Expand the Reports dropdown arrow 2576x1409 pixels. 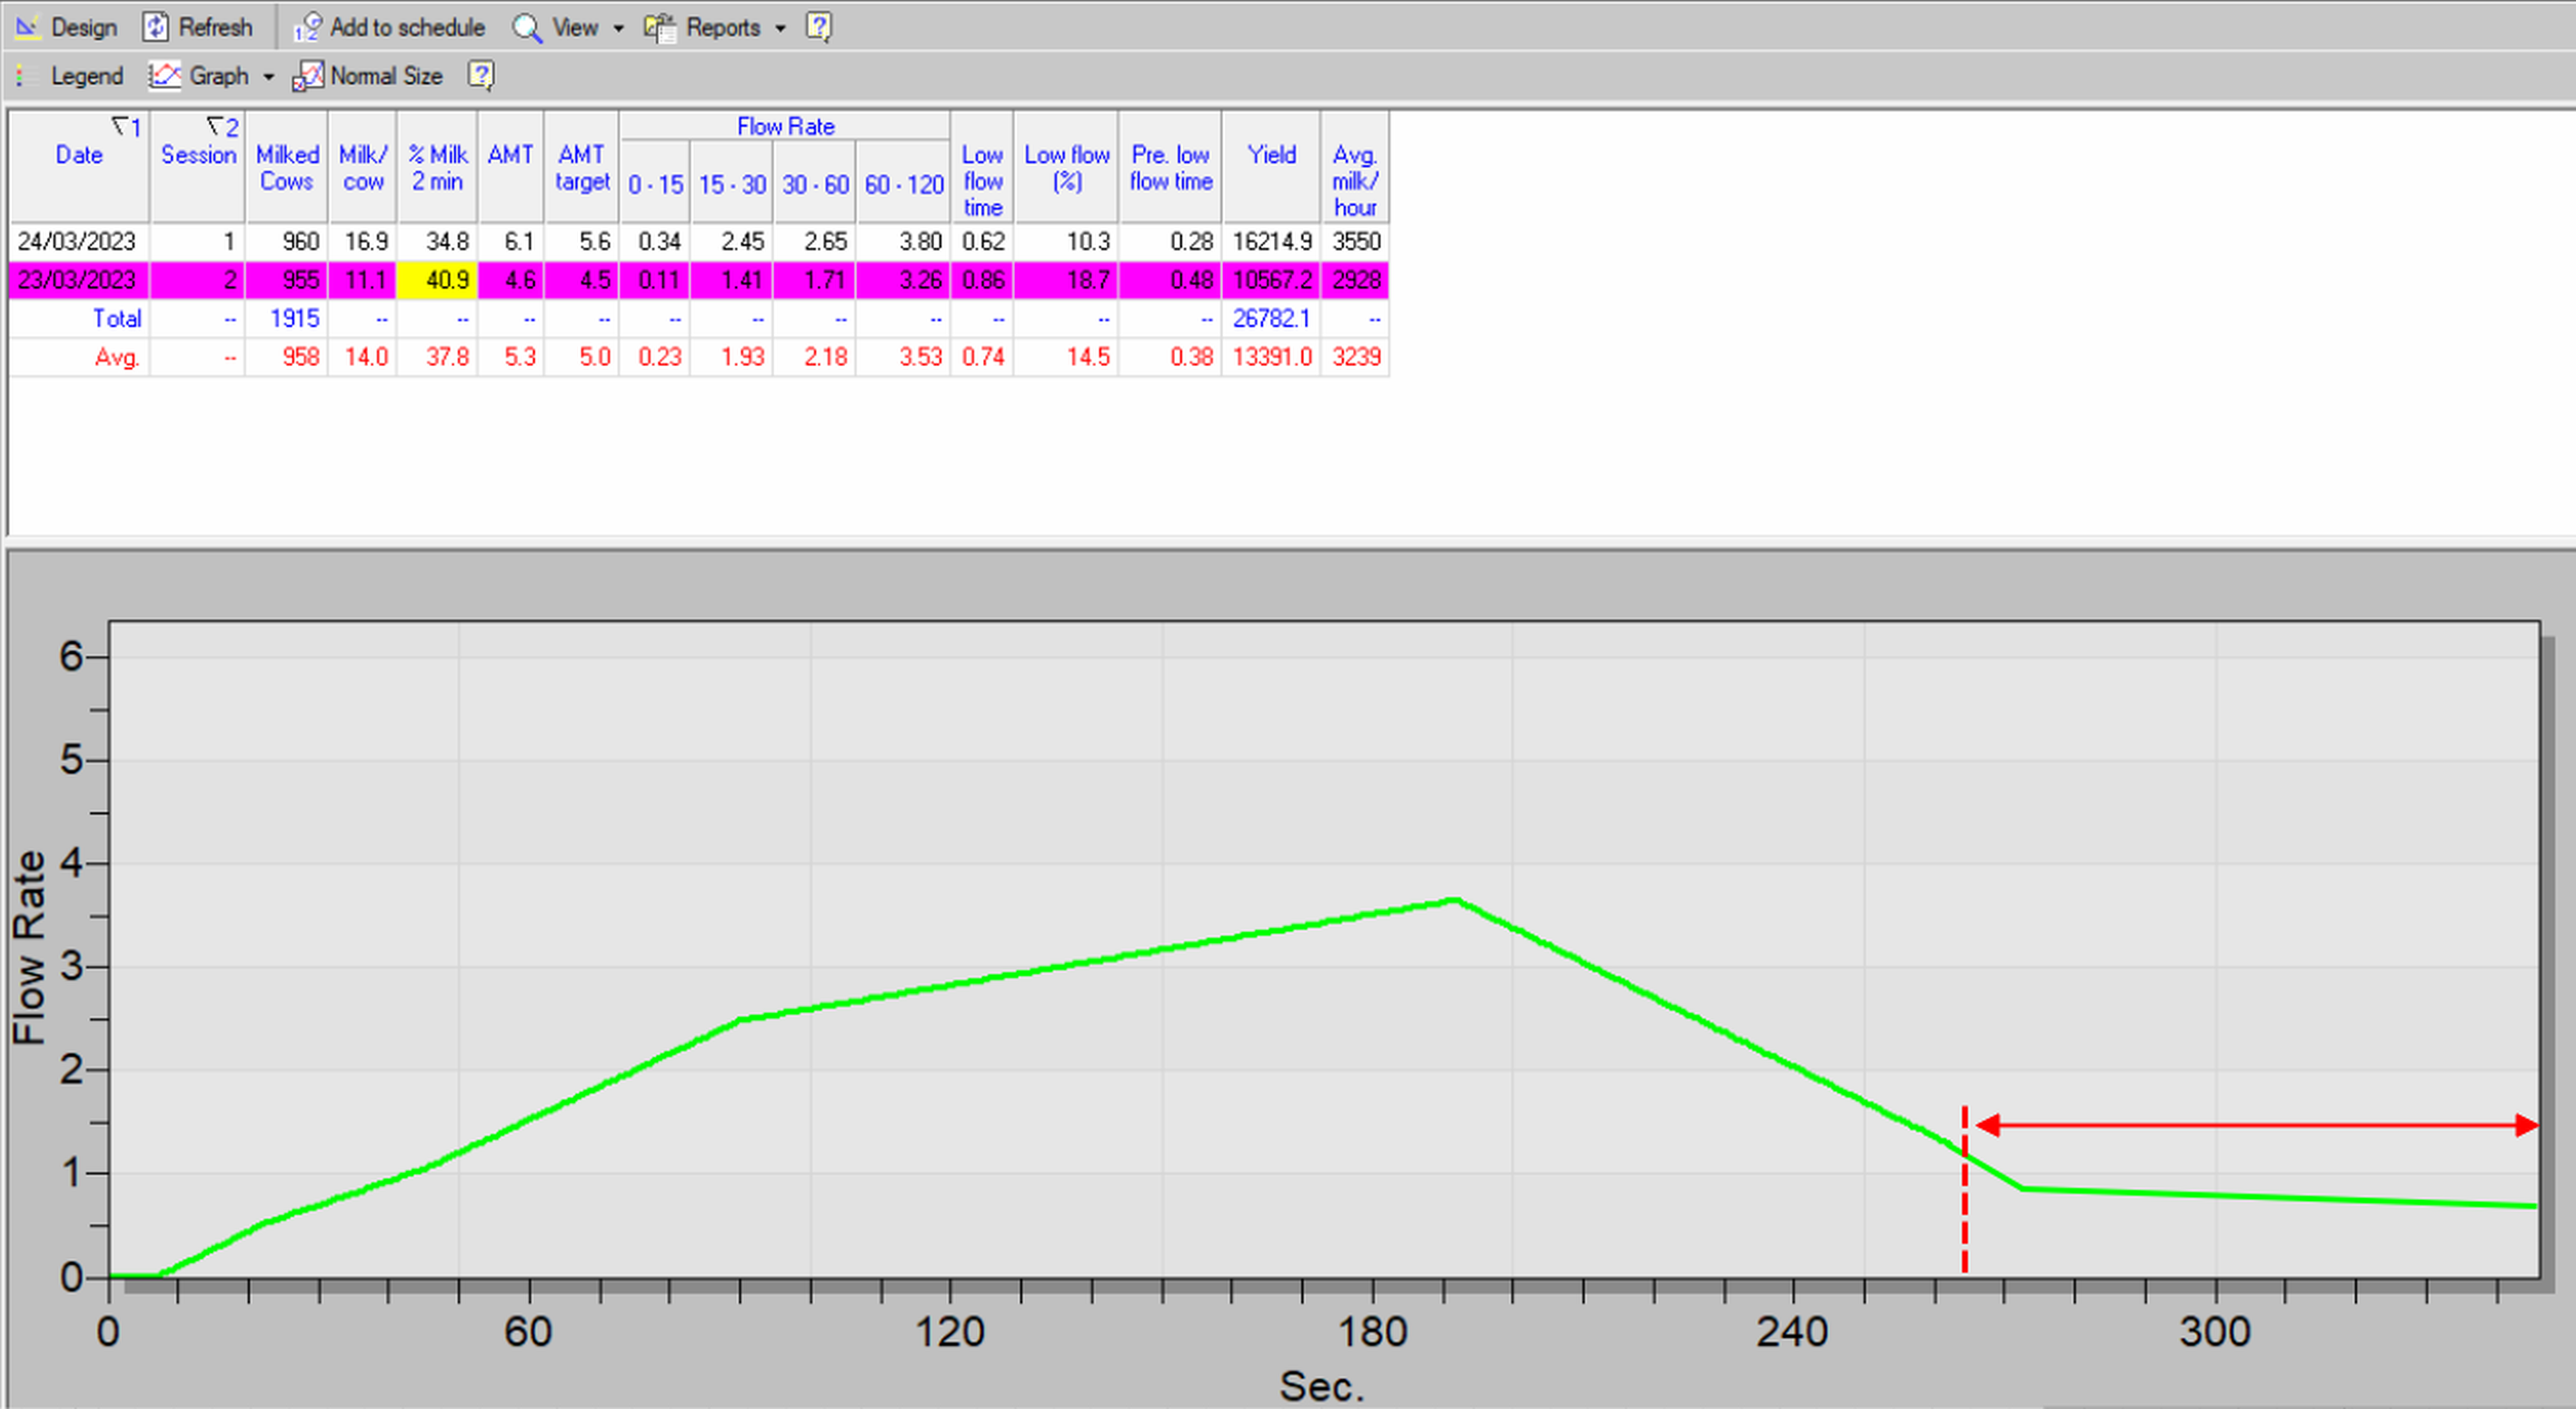click(780, 28)
